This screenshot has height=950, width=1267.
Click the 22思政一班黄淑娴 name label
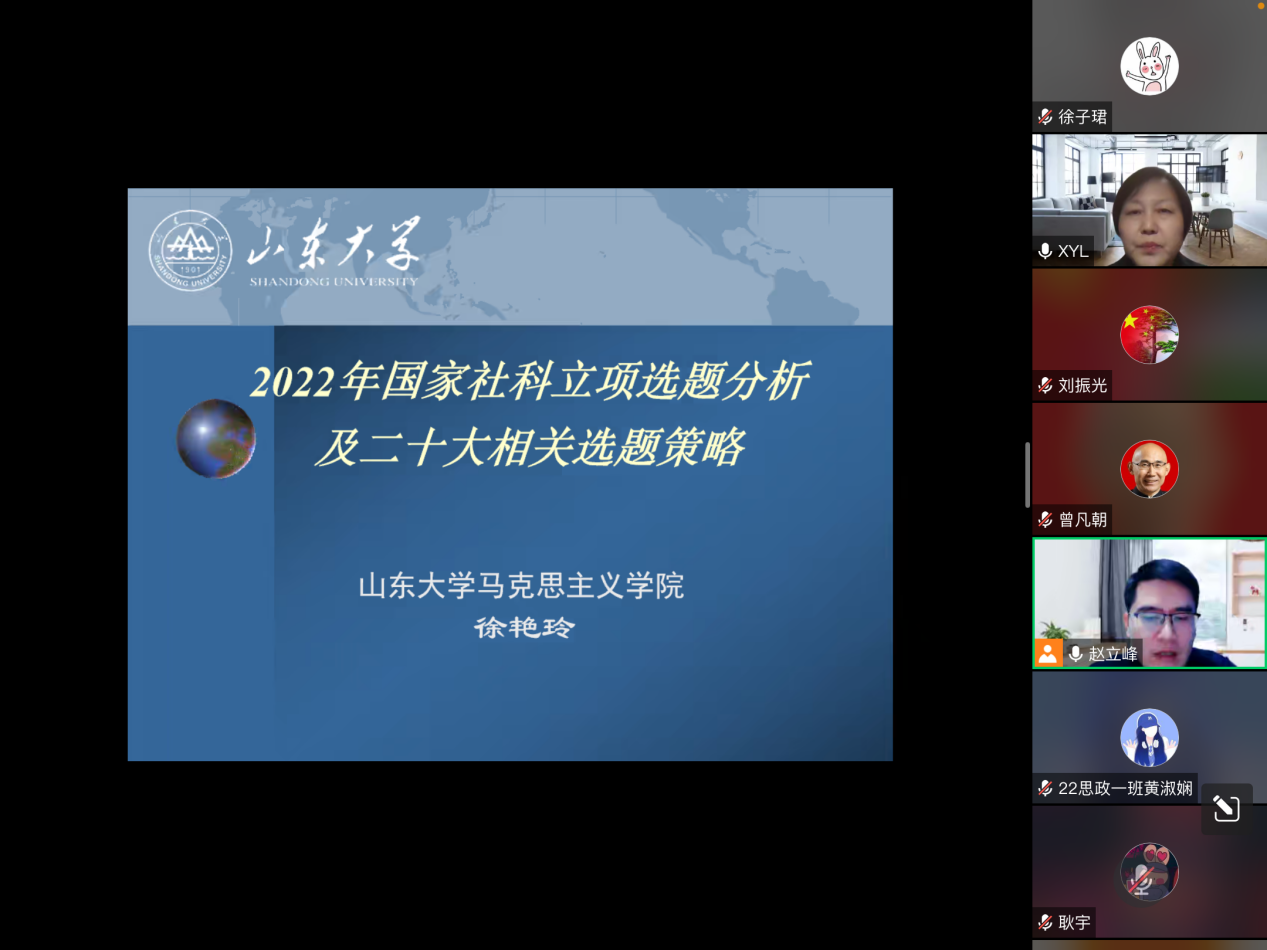click(x=1125, y=788)
